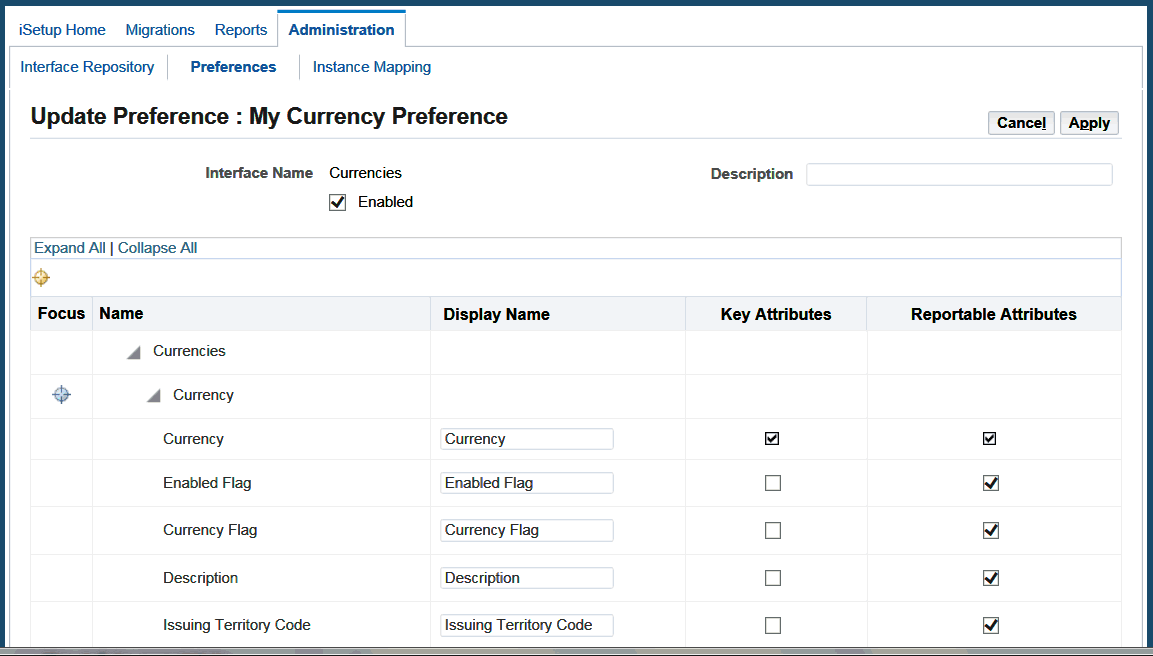The image size is (1153, 656).
Task: Click the Cancel button
Action: point(1021,123)
